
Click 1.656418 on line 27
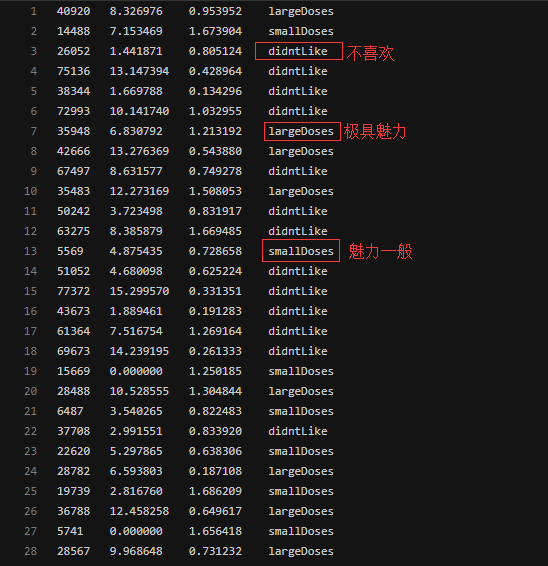coord(215,531)
